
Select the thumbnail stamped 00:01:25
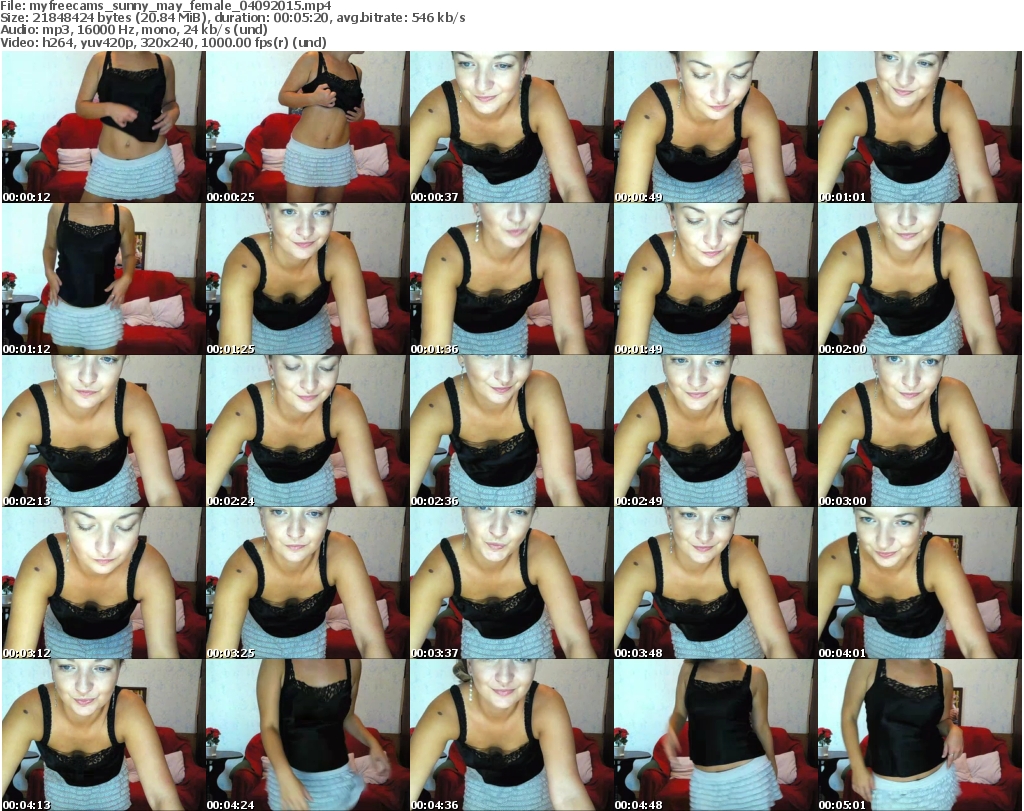[x=307, y=279]
